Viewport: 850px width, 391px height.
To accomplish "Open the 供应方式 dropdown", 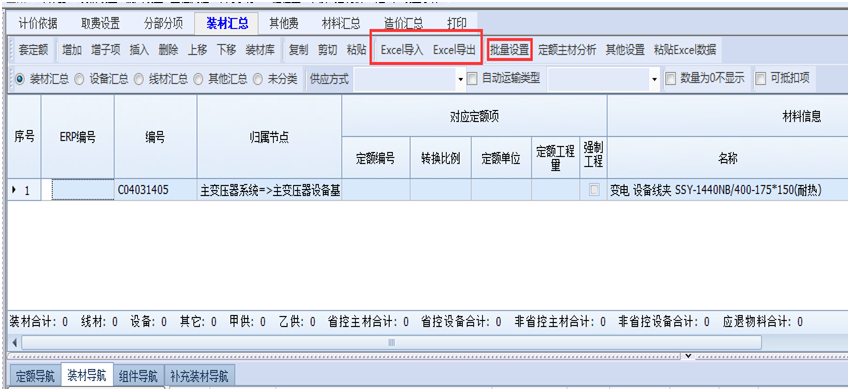I will [x=461, y=80].
